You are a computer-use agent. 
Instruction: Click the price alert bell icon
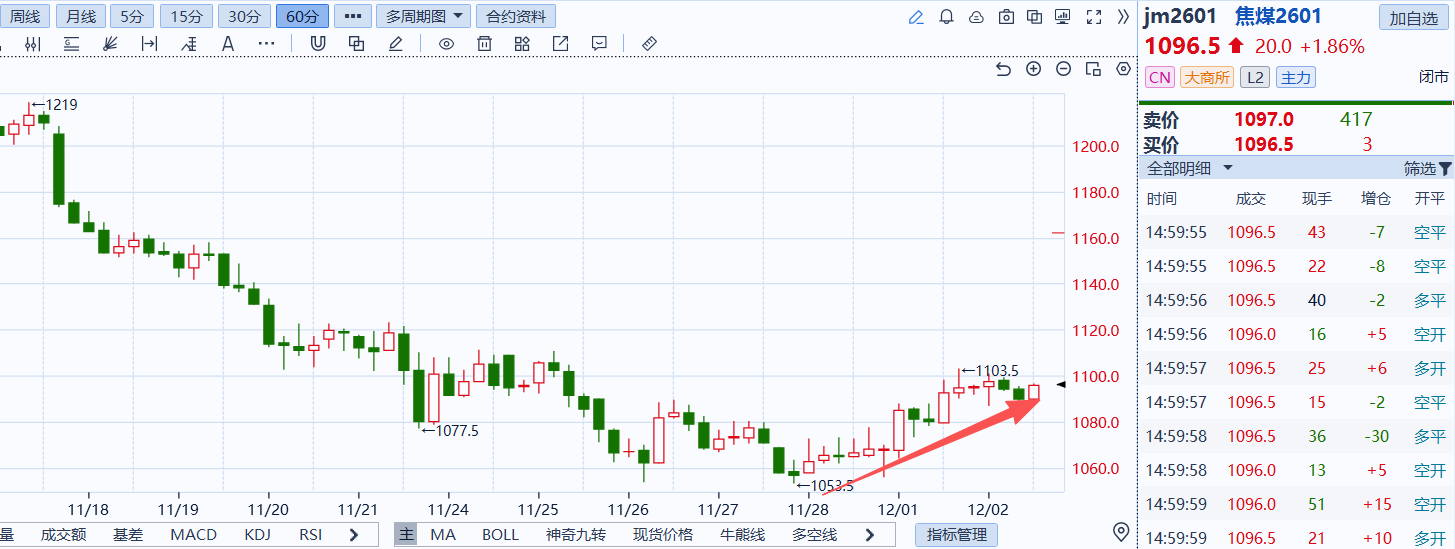(x=946, y=17)
